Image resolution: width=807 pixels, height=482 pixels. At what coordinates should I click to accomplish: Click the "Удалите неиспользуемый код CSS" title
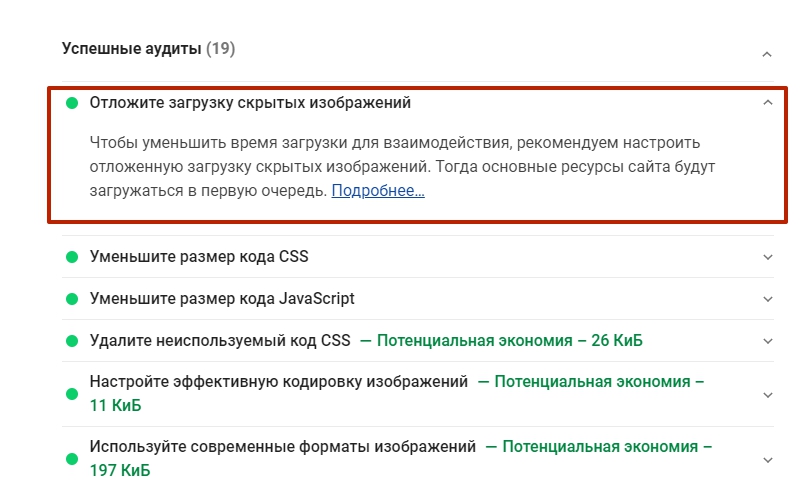220,341
